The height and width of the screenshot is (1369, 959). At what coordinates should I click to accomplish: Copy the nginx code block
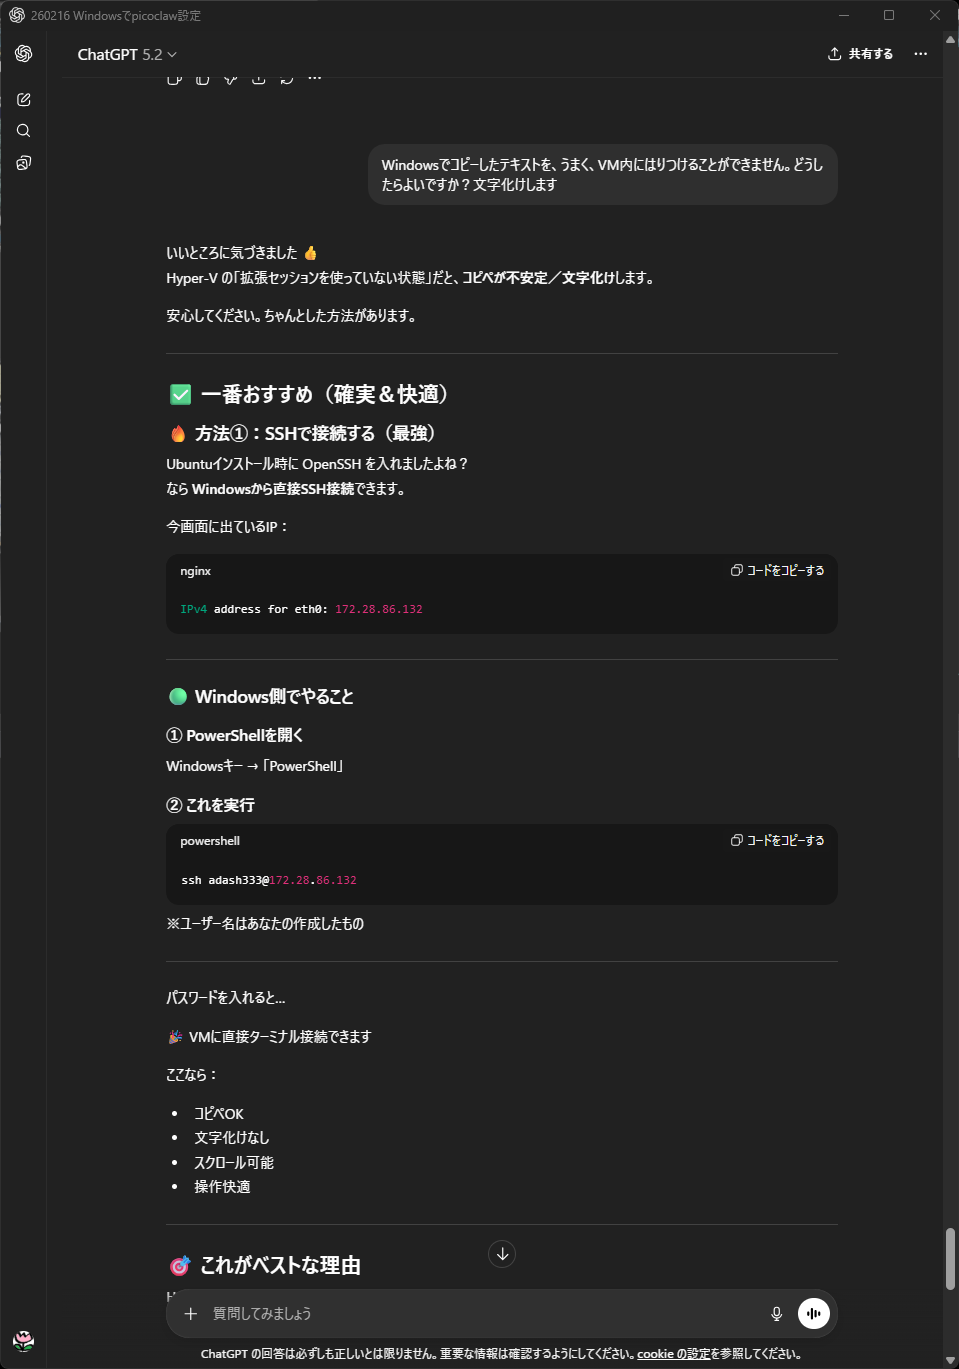(778, 571)
